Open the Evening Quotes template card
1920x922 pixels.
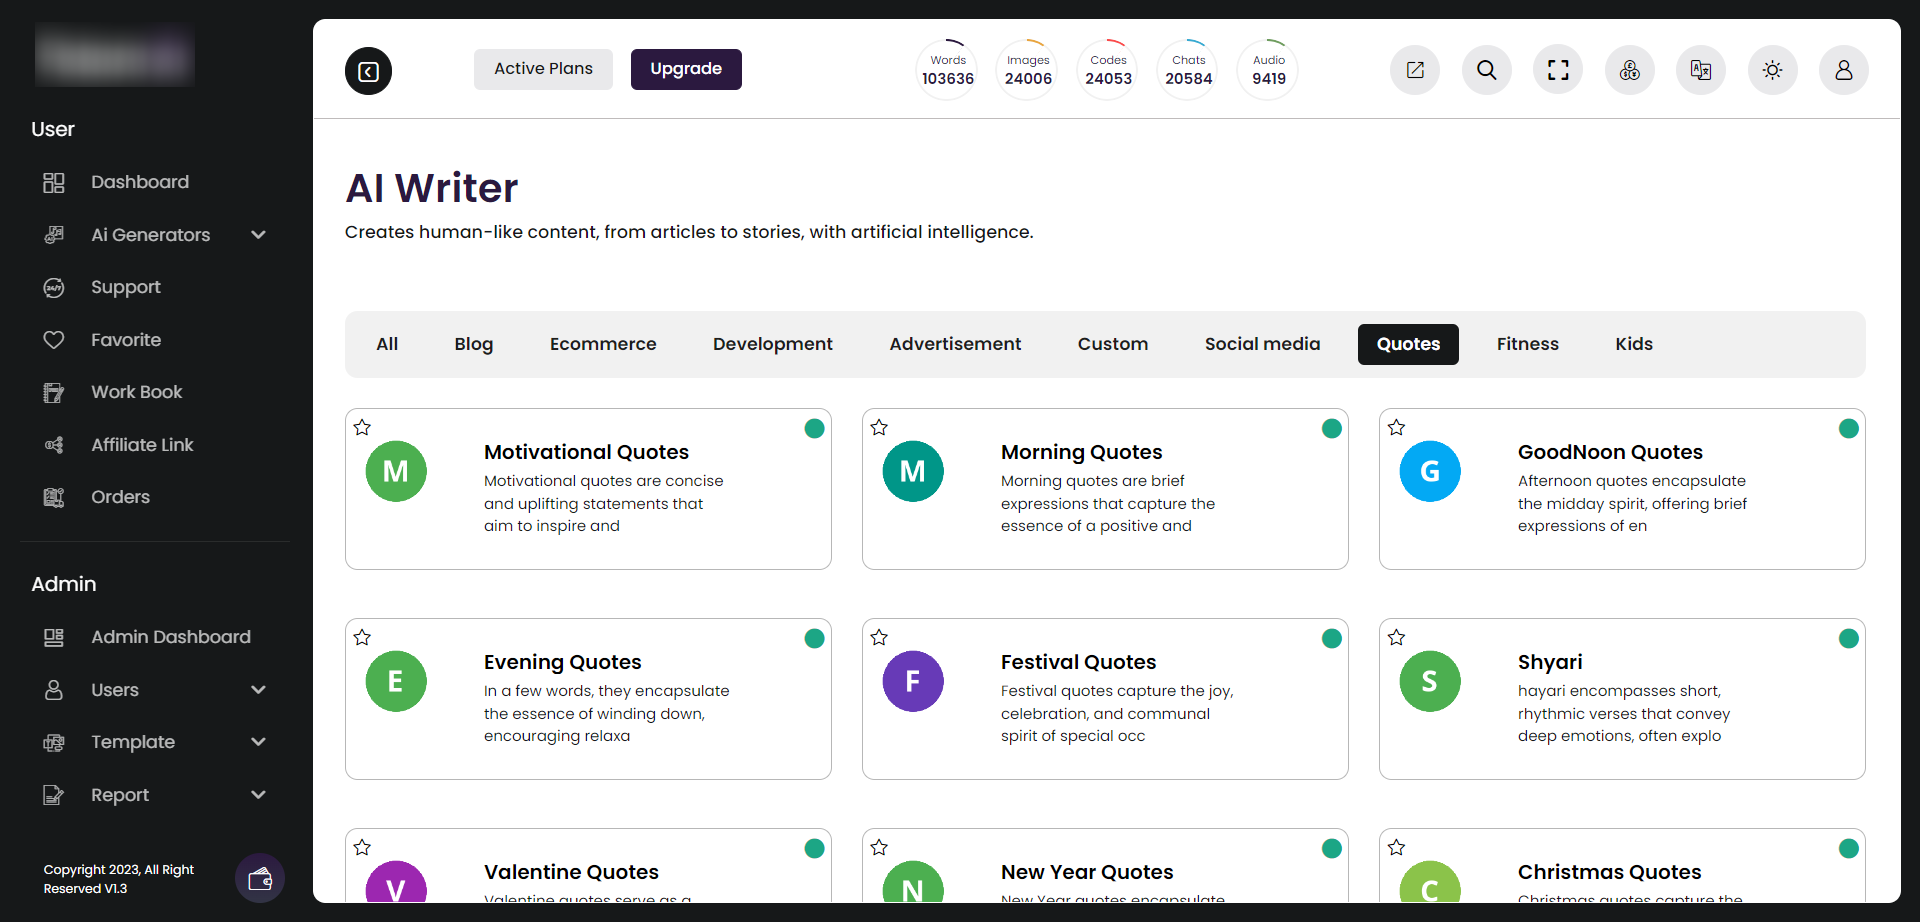[588, 698]
